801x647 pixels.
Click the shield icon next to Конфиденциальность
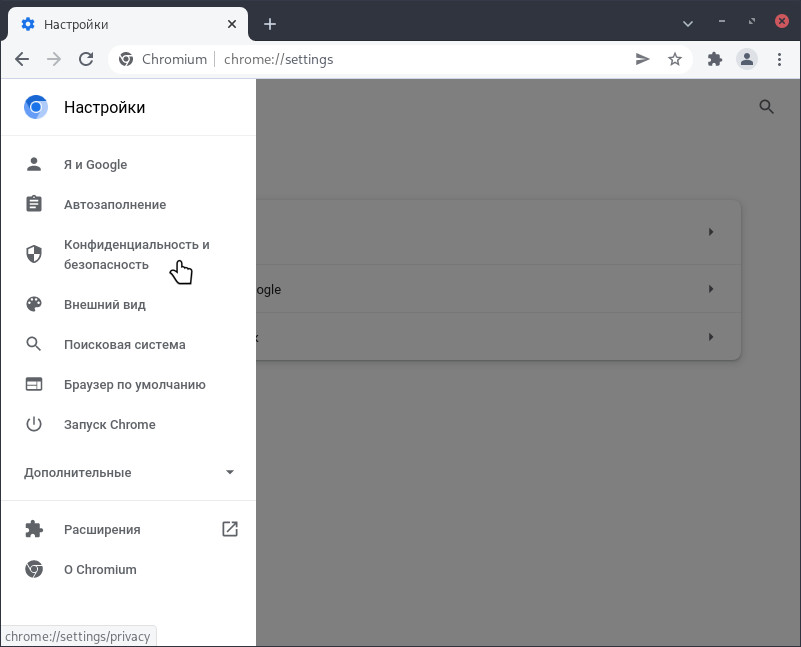click(34, 254)
